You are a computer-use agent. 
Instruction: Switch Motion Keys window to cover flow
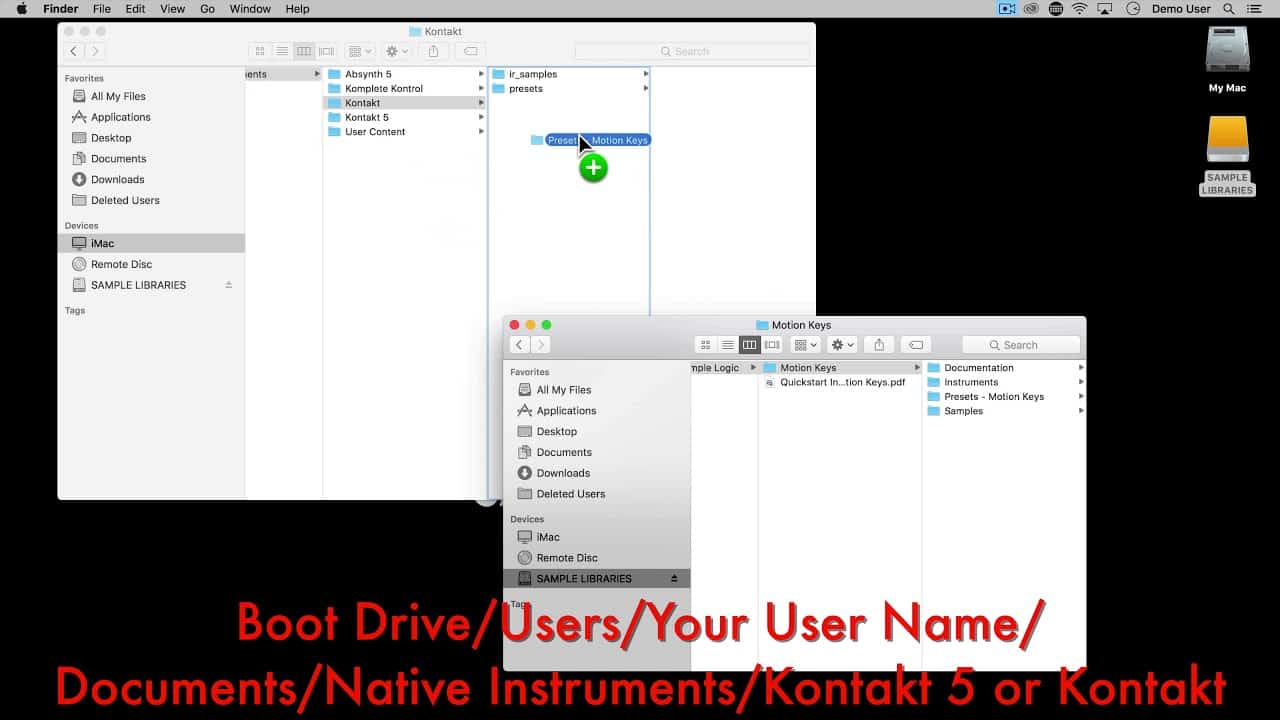(771, 345)
